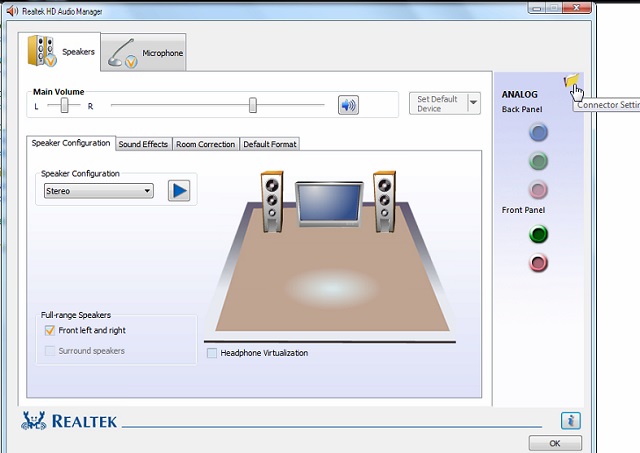The width and height of the screenshot is (640, 453).
Task: Select the green front panel jack
Action: (538, 235)
